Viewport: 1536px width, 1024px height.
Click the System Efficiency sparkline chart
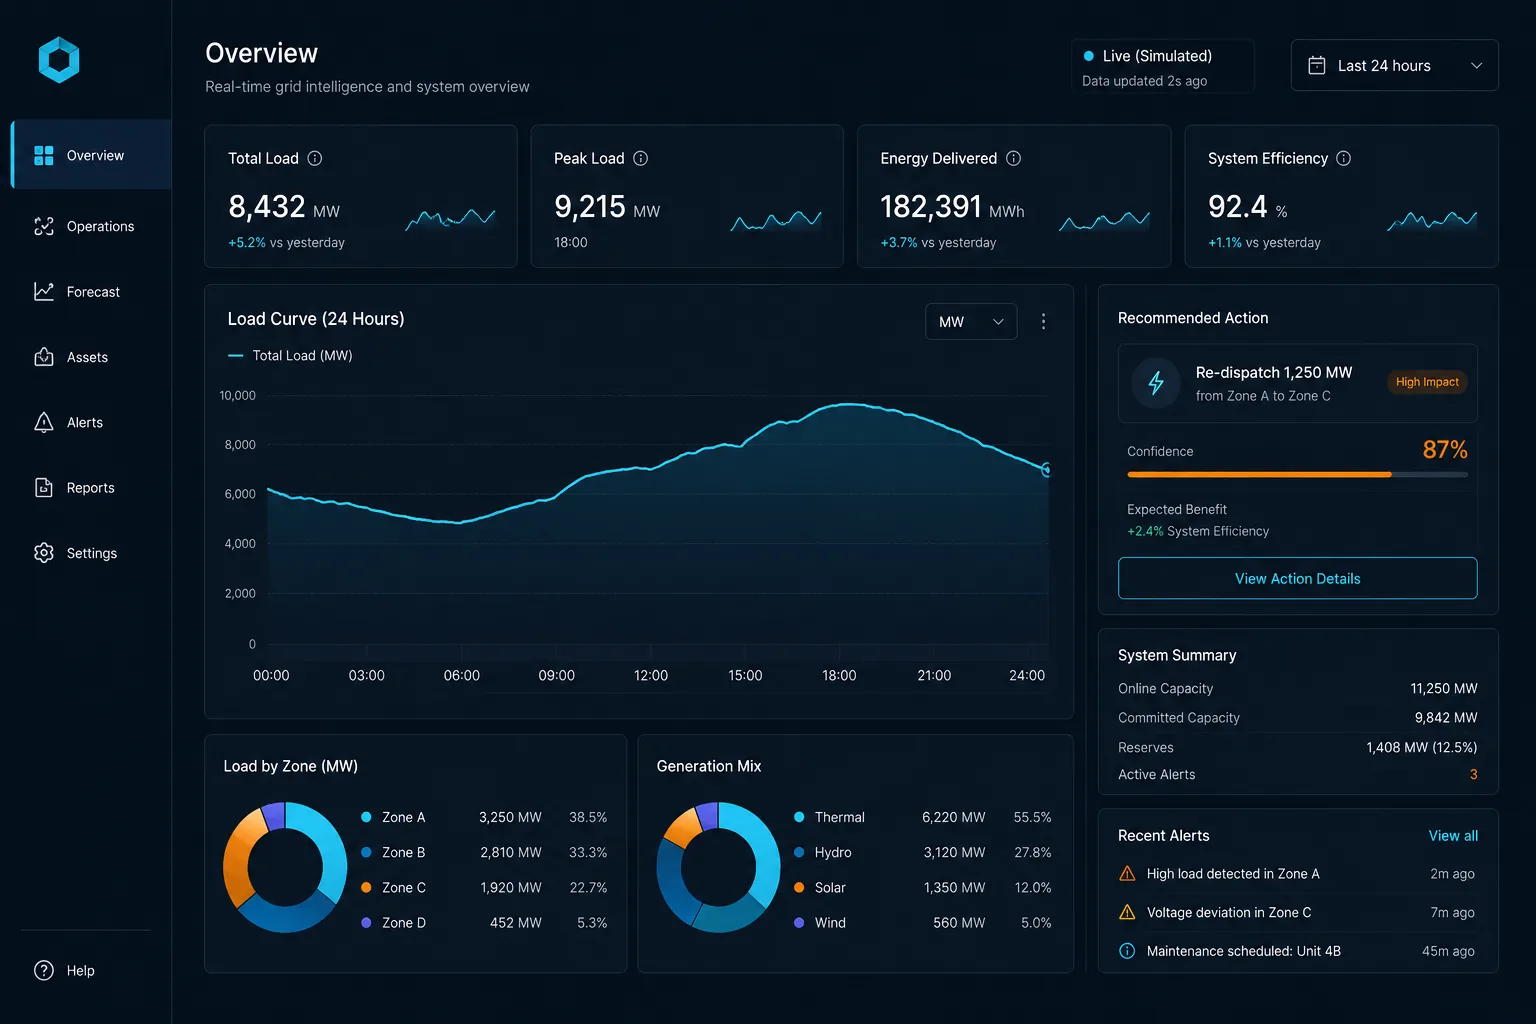(x=1432, y=220)
